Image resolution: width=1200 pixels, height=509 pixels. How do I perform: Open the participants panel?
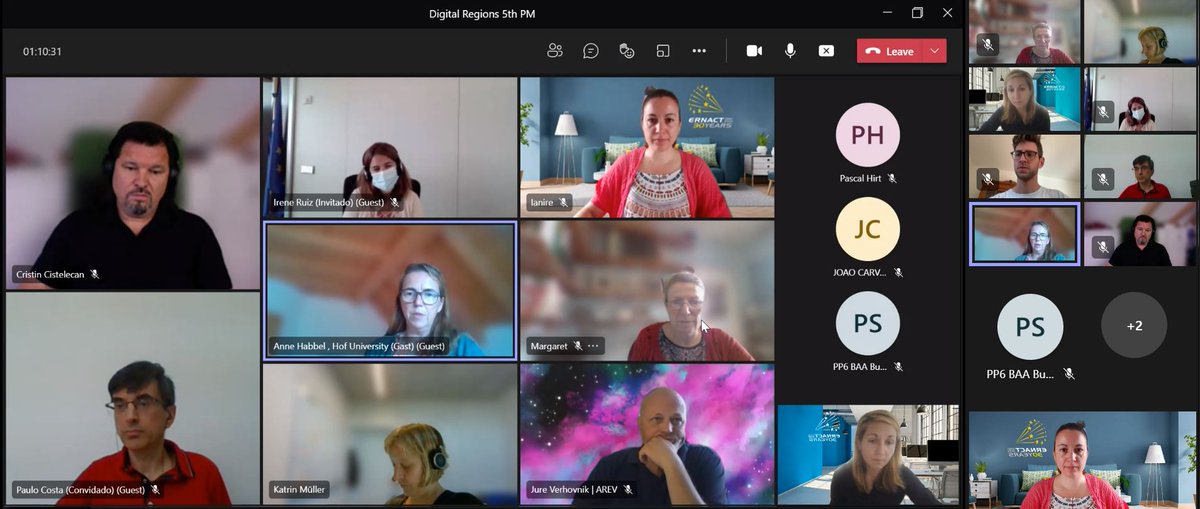(x=555, y=51)
